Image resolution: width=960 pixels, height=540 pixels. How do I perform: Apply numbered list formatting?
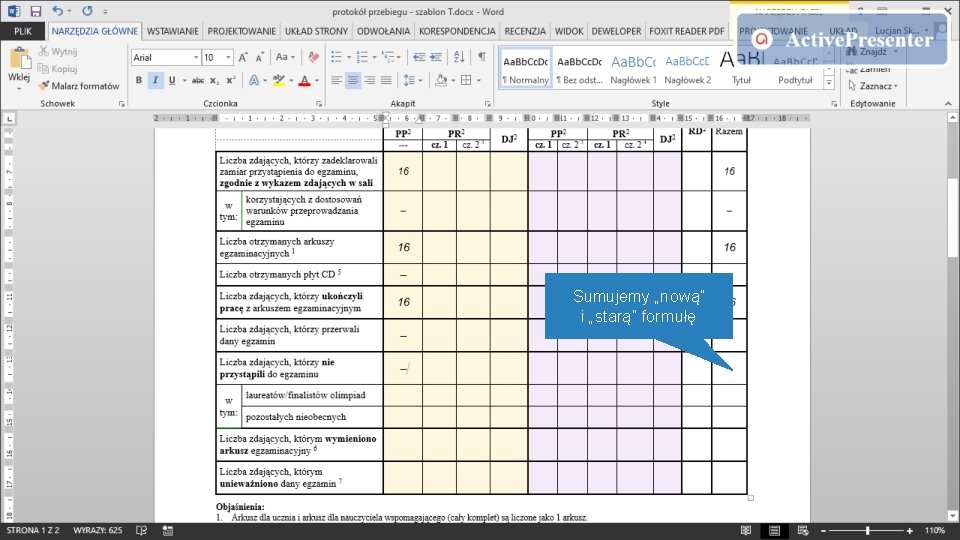coord(362,57)
